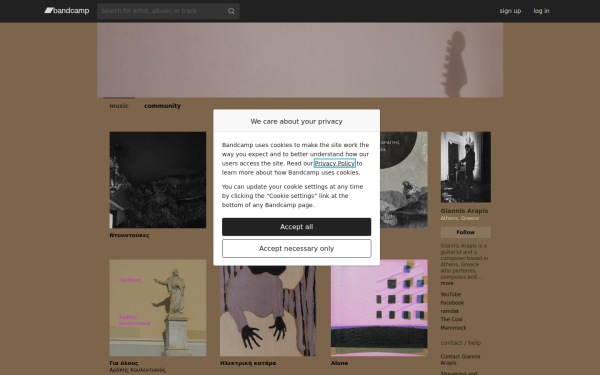Open the YouTube link

click(451, 294)
